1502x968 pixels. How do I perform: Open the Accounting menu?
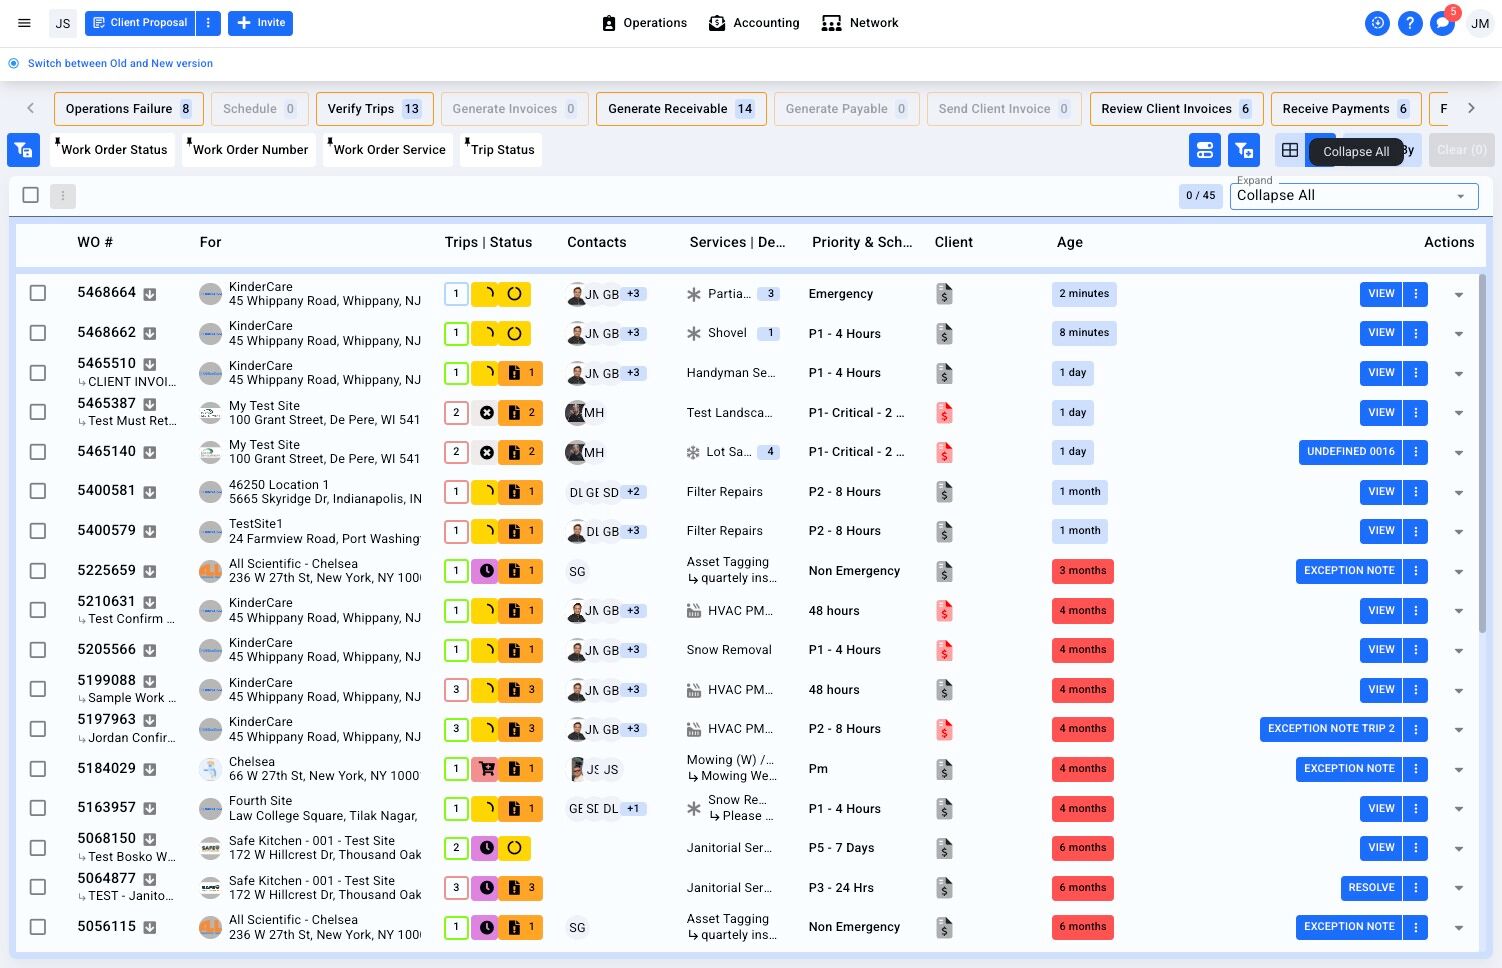point(754,23)
